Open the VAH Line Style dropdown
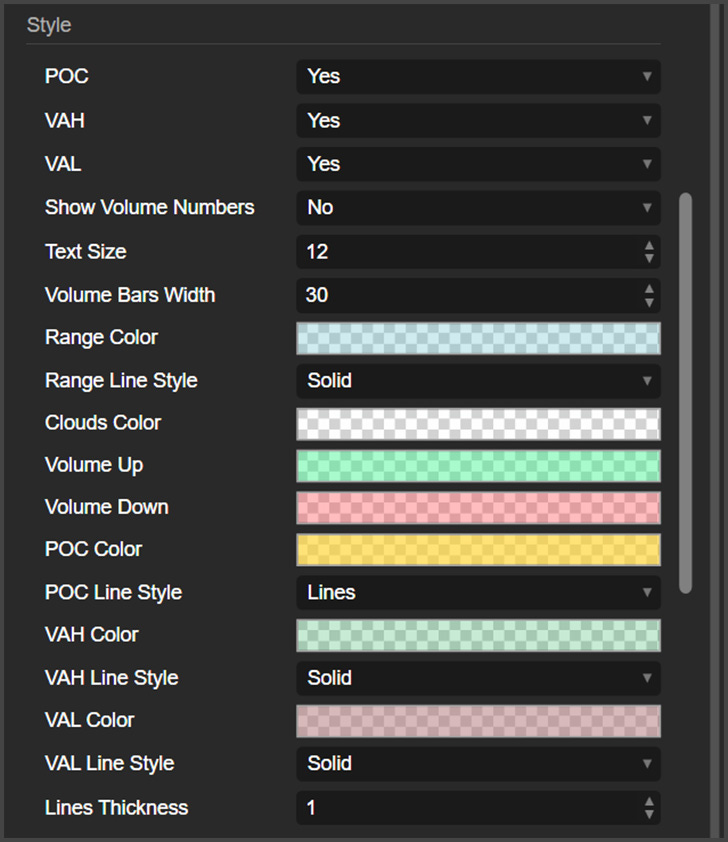 (x=478, y=678)
